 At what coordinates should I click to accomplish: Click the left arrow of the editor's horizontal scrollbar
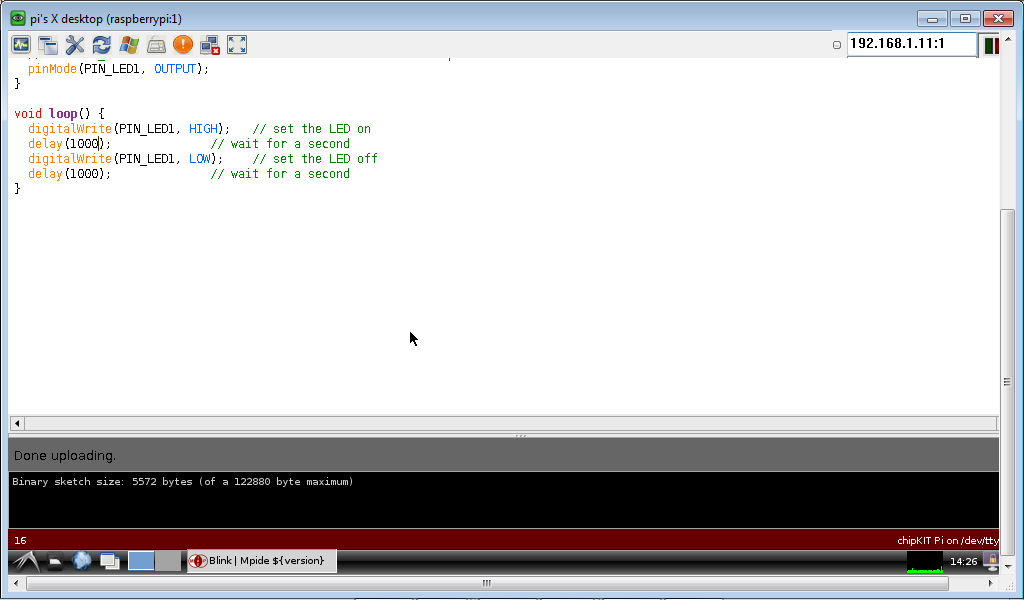[x=17, y=424]
